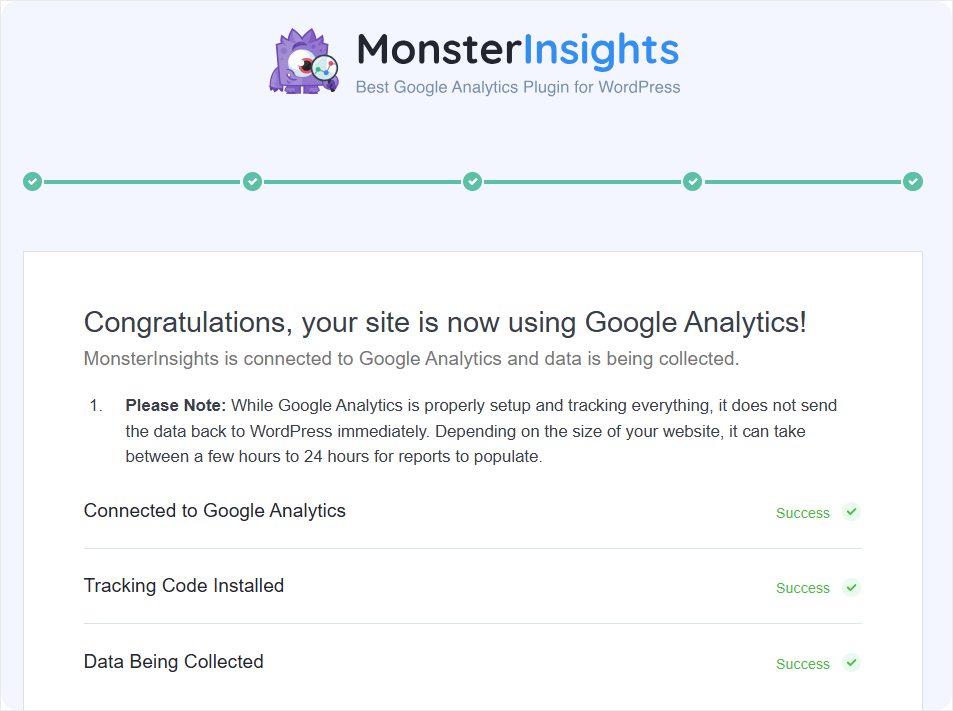Image resolution: width=953 pixels, height=711 pixels.
Task: Click the Congratulations heading text
Action: pos(445,323)
